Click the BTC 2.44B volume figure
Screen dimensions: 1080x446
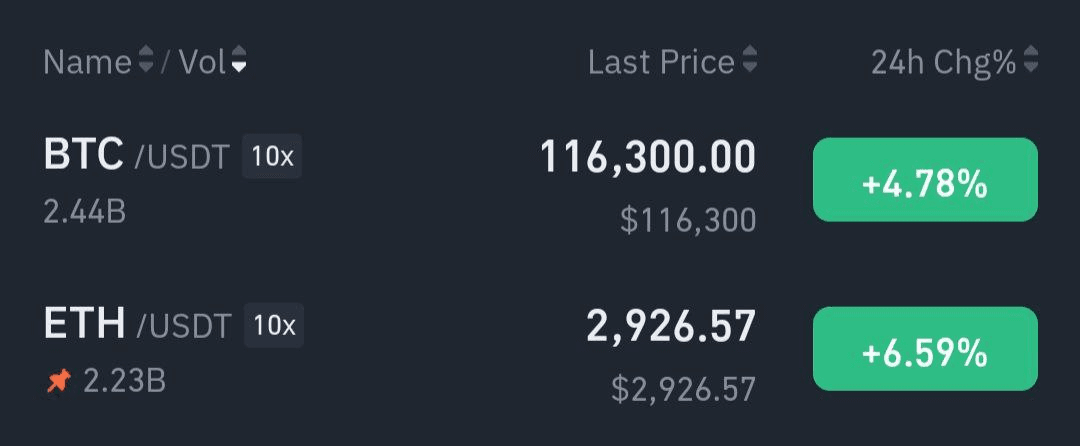pyautogui.click(x=85, y=212)
